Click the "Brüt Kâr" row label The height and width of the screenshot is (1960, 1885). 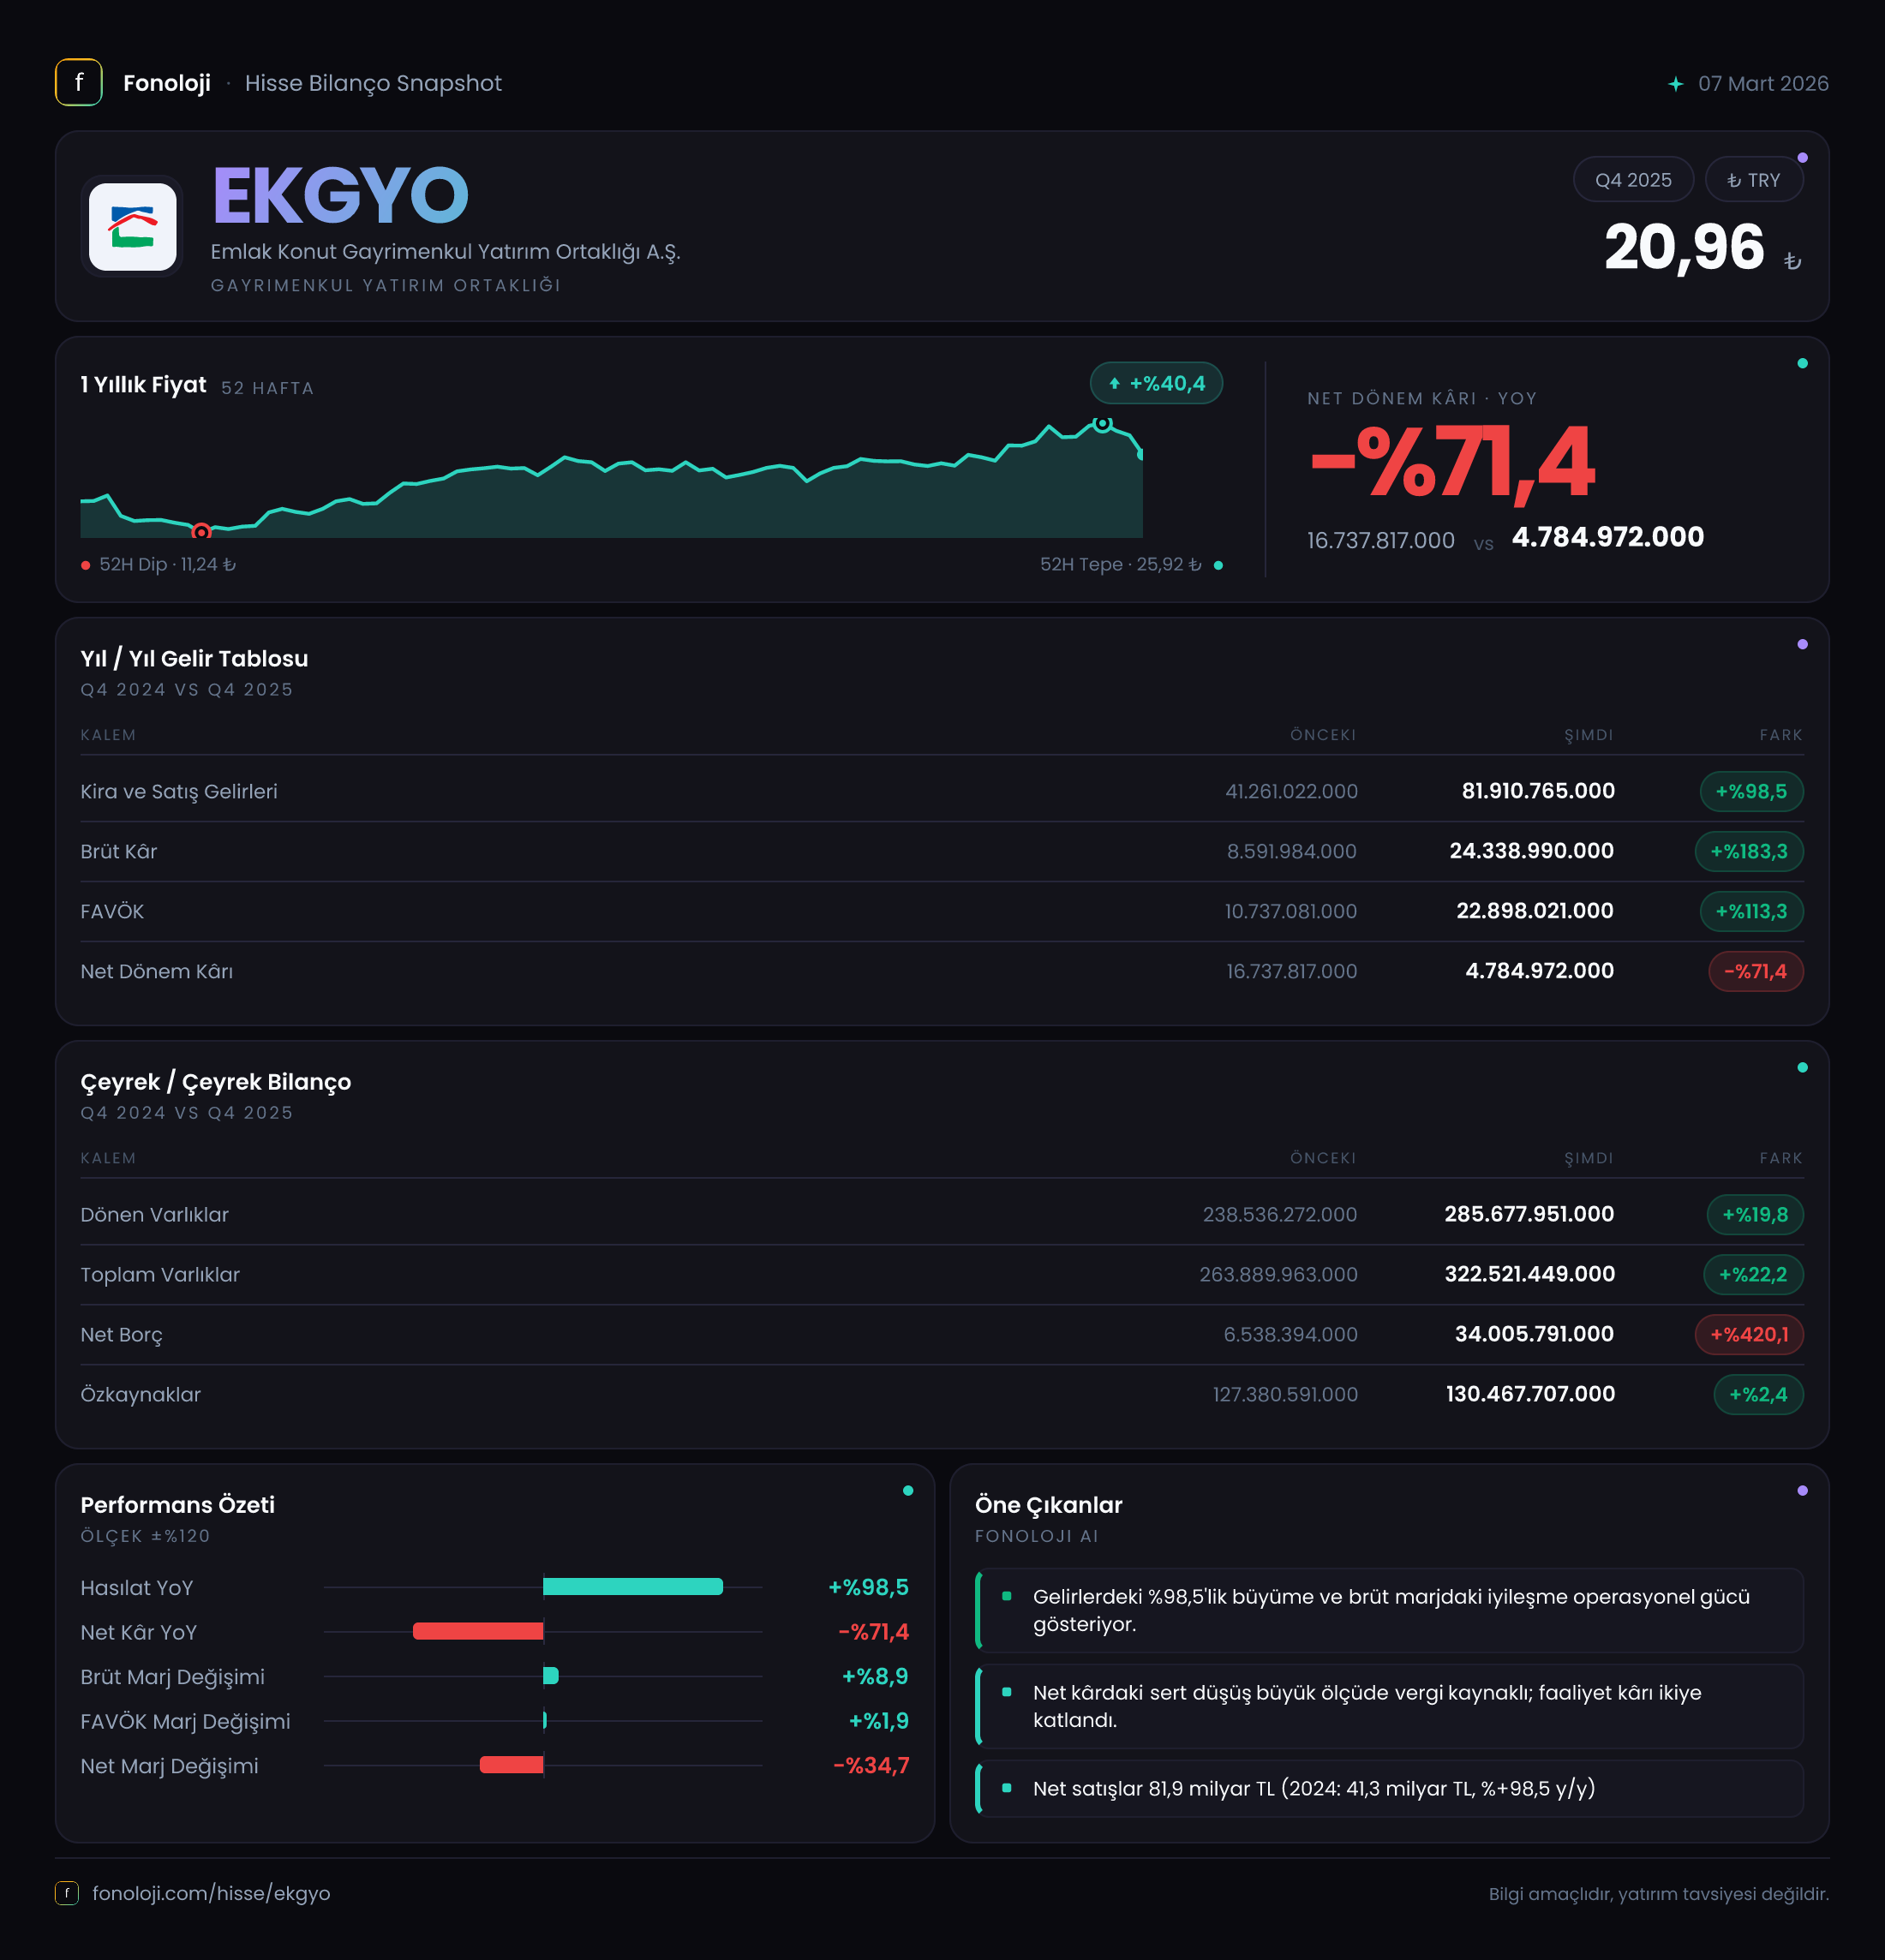tap(119, 851)
